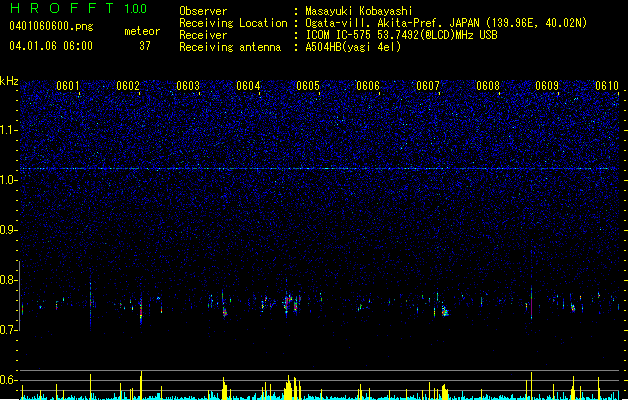Click the HROFFT 1.0.0 title text
The height and width of the screenshot is (400, 629).
79,8
